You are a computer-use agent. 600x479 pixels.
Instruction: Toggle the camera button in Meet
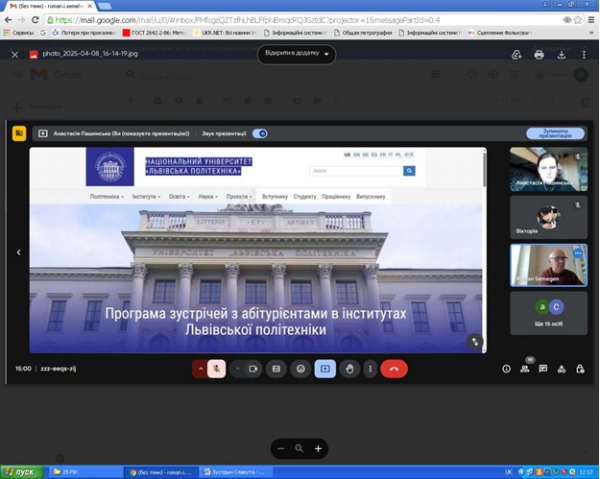pos(253,369)
